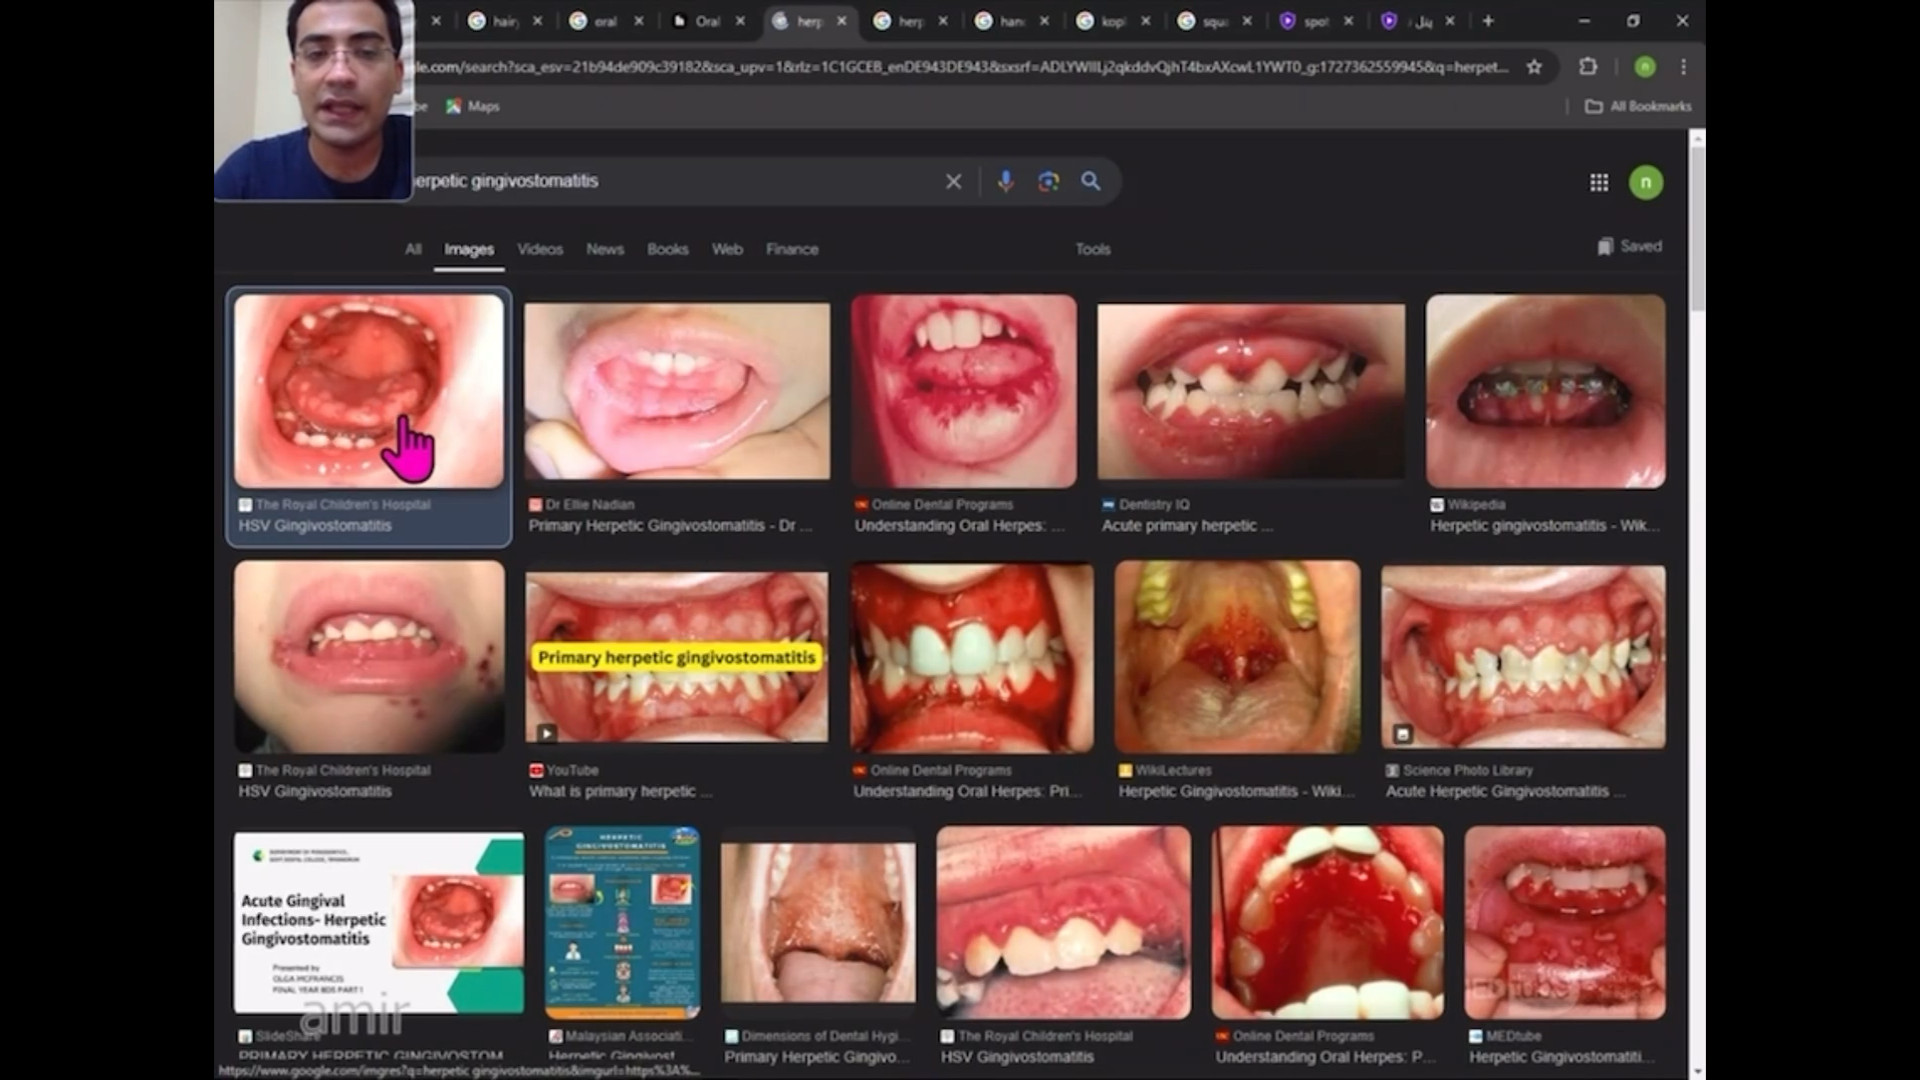Start voice search with the microphone icon
The width and height of the screenshot is (1920, 1080).
pos(1005,181)
